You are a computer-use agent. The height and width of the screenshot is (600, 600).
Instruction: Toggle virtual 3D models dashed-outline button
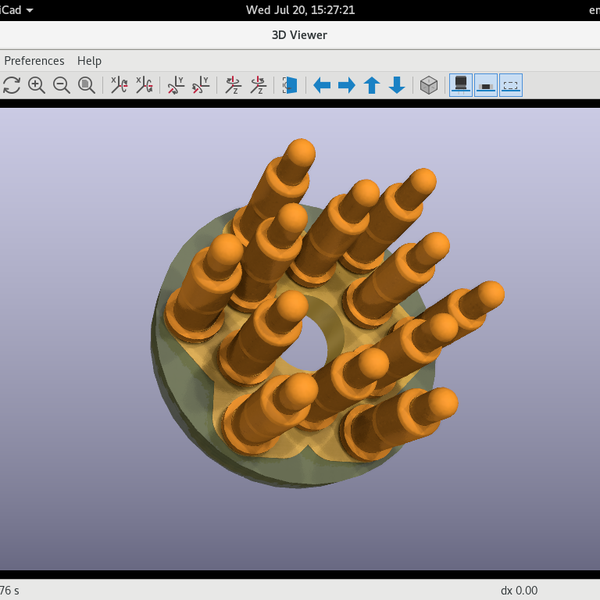coord(510,85)
